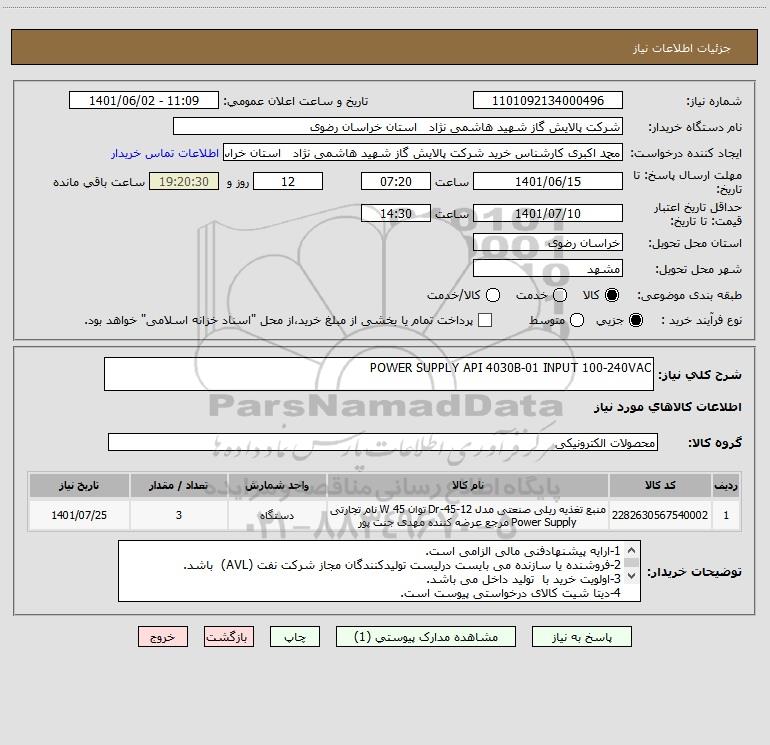Click the ایجاد کننده درخواست field
This screenshot has height=745, width=770.
point(423,153)
